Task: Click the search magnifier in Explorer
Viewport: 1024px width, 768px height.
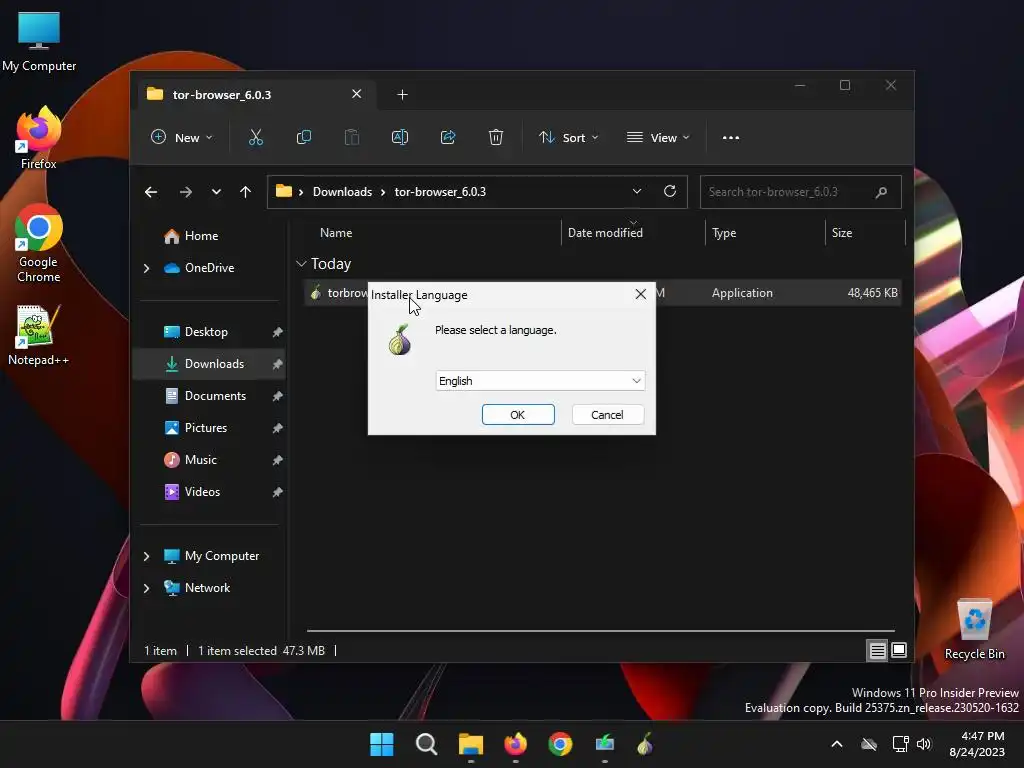Action: pyautogui.click(x=881, y=192)
